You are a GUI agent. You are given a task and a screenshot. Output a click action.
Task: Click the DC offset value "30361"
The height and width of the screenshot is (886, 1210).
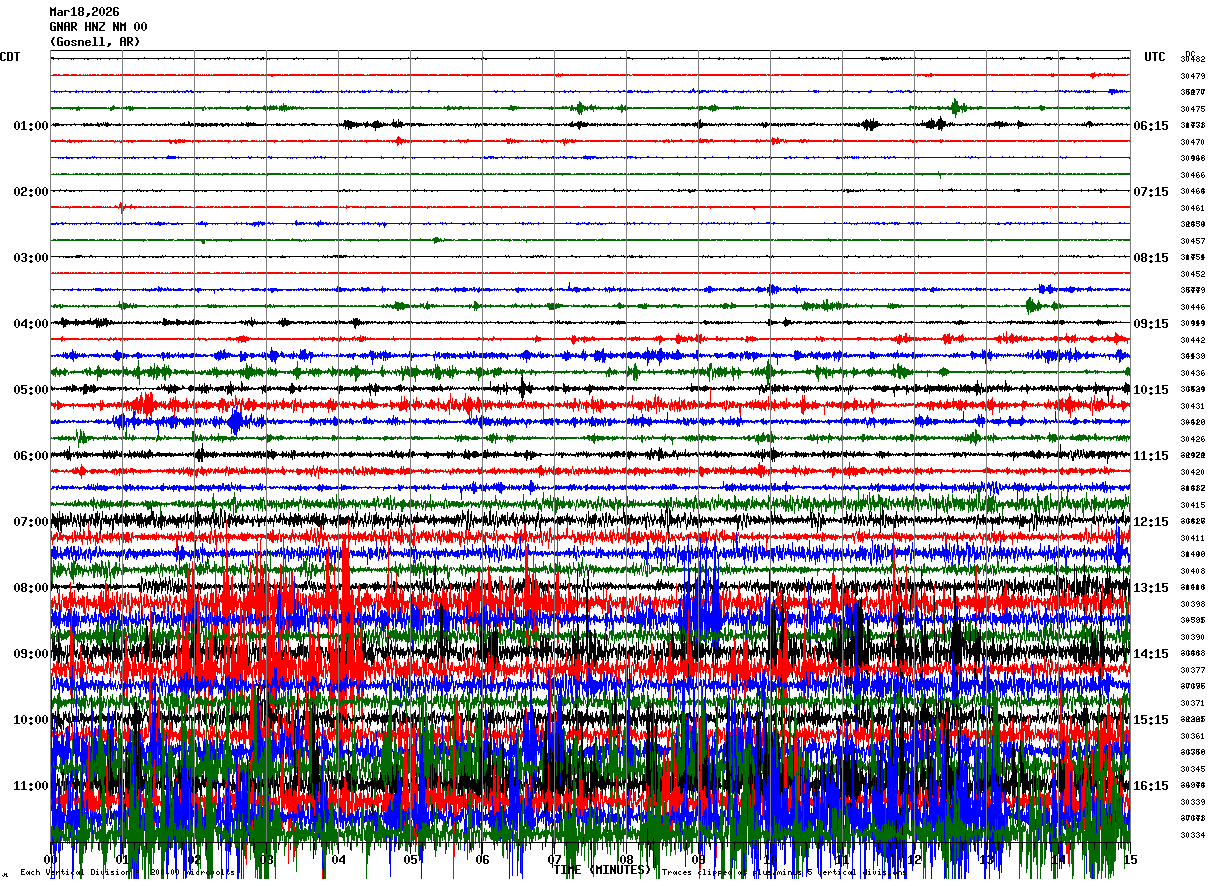point(1192,736)
